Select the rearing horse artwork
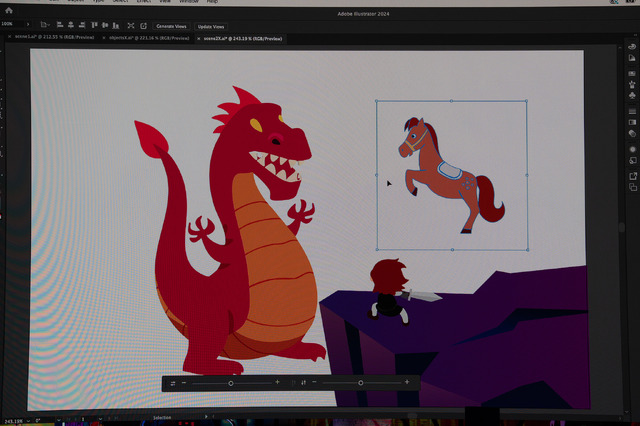The image size is (640, 426). 451,175
